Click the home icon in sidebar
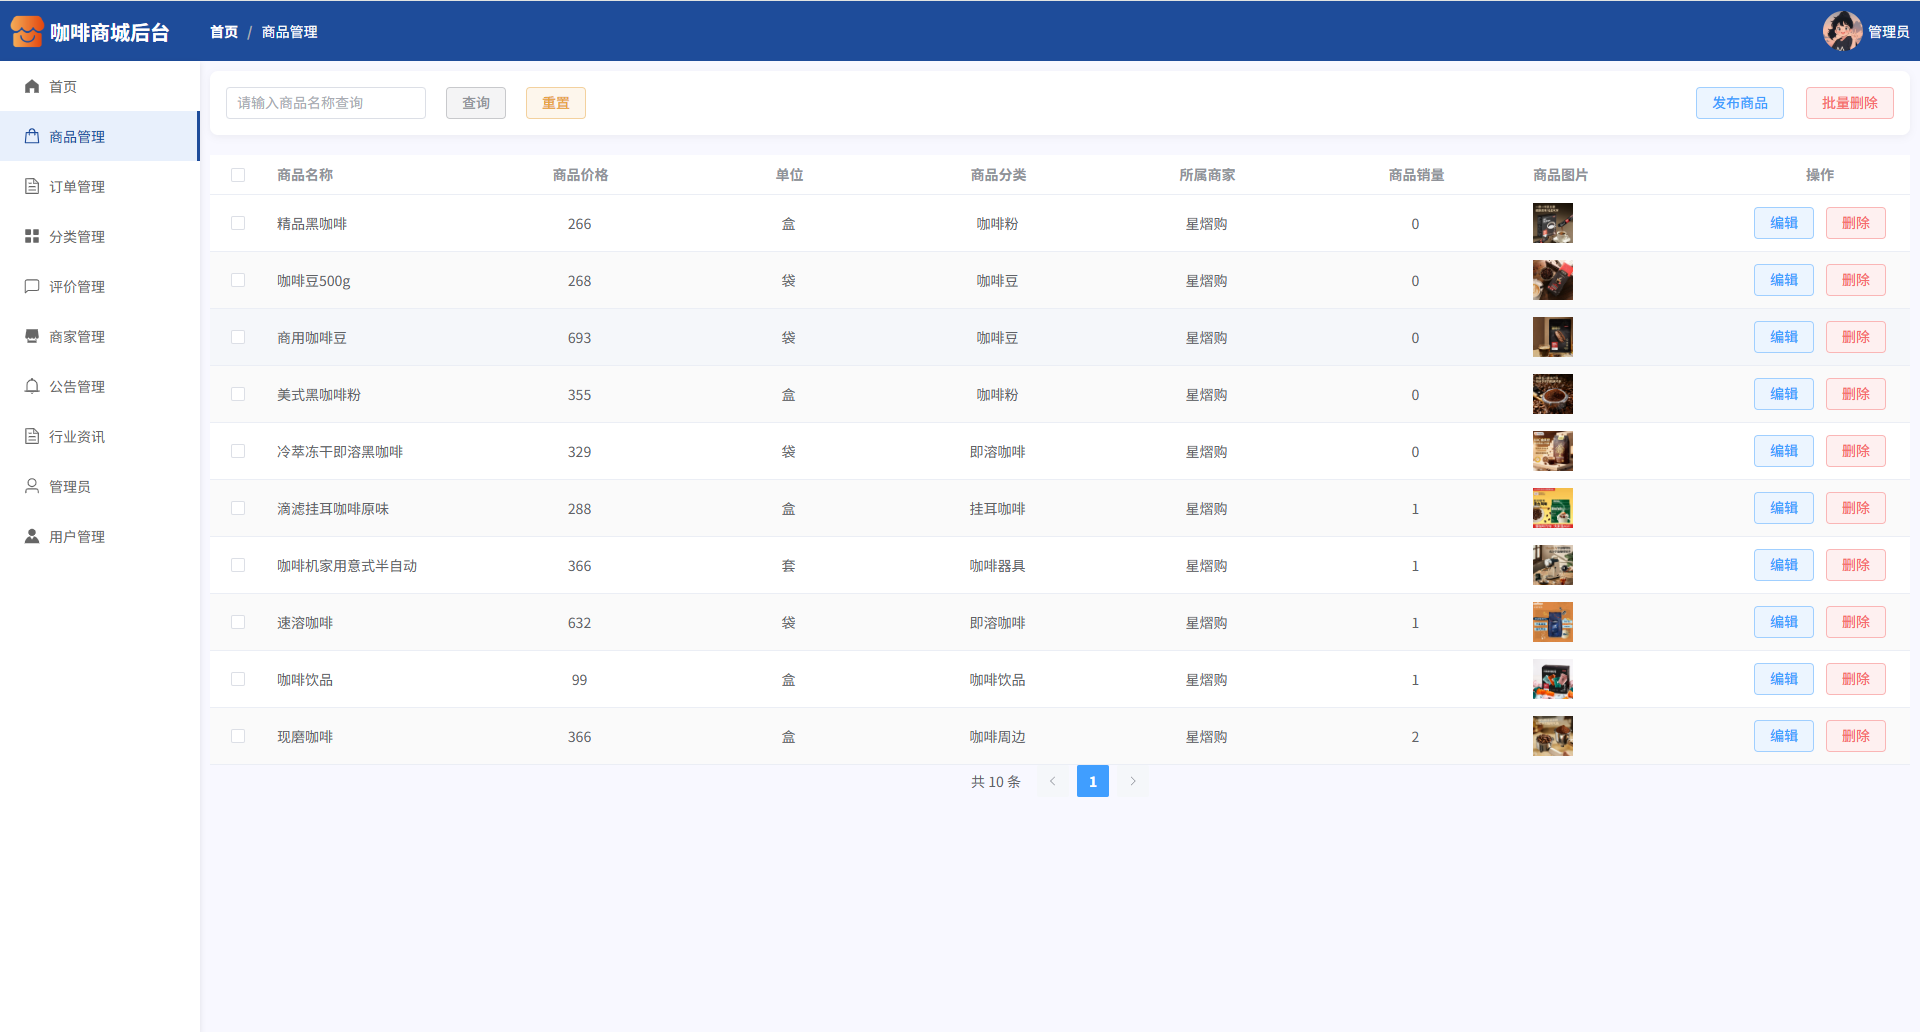Screen dimensions: 1920x1032 coord(32,87)
